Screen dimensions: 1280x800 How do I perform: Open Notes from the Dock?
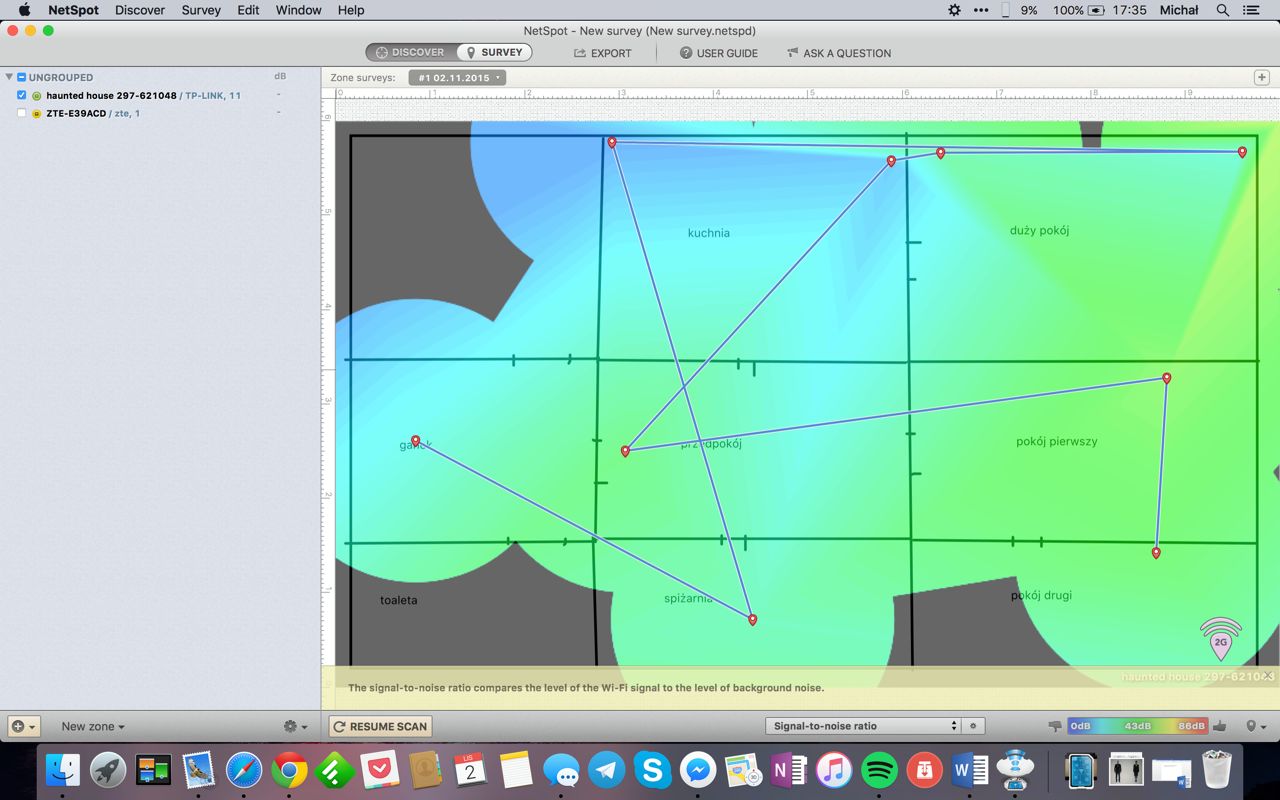[x=516, y=770]
